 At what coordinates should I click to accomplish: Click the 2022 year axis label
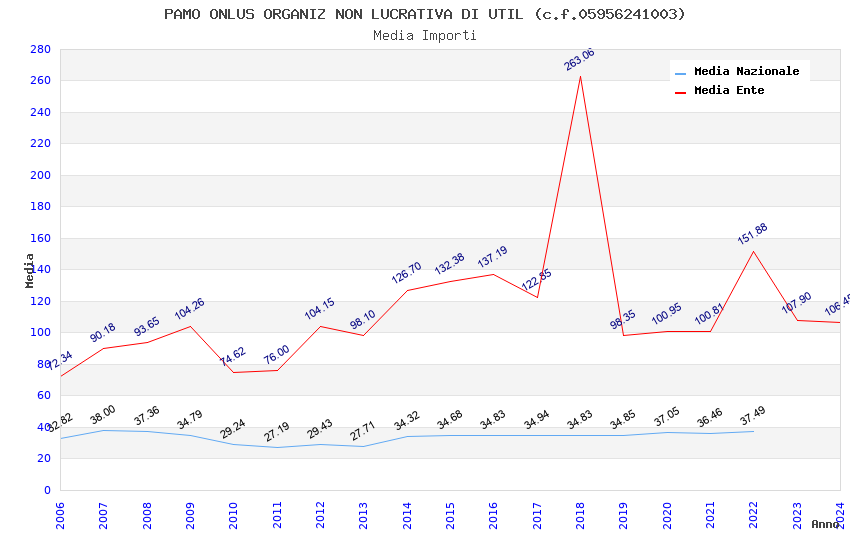tap(754, 515)
